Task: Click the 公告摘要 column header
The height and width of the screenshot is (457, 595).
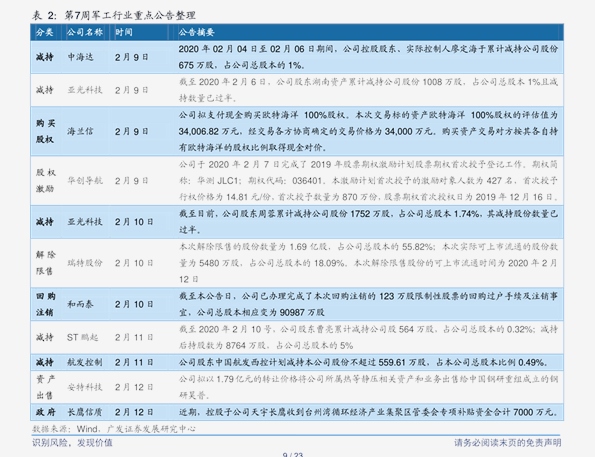Action: coord(196,32)
